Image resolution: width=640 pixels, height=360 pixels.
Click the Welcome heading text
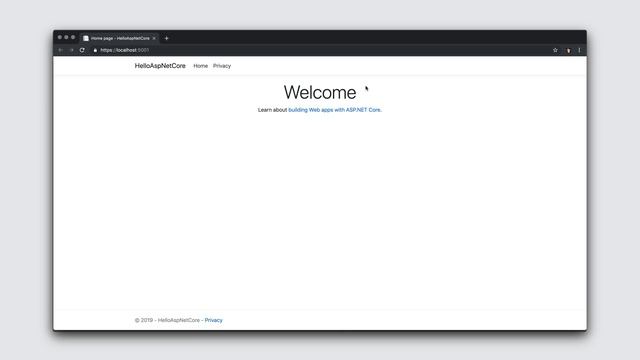tap(320, 92)
